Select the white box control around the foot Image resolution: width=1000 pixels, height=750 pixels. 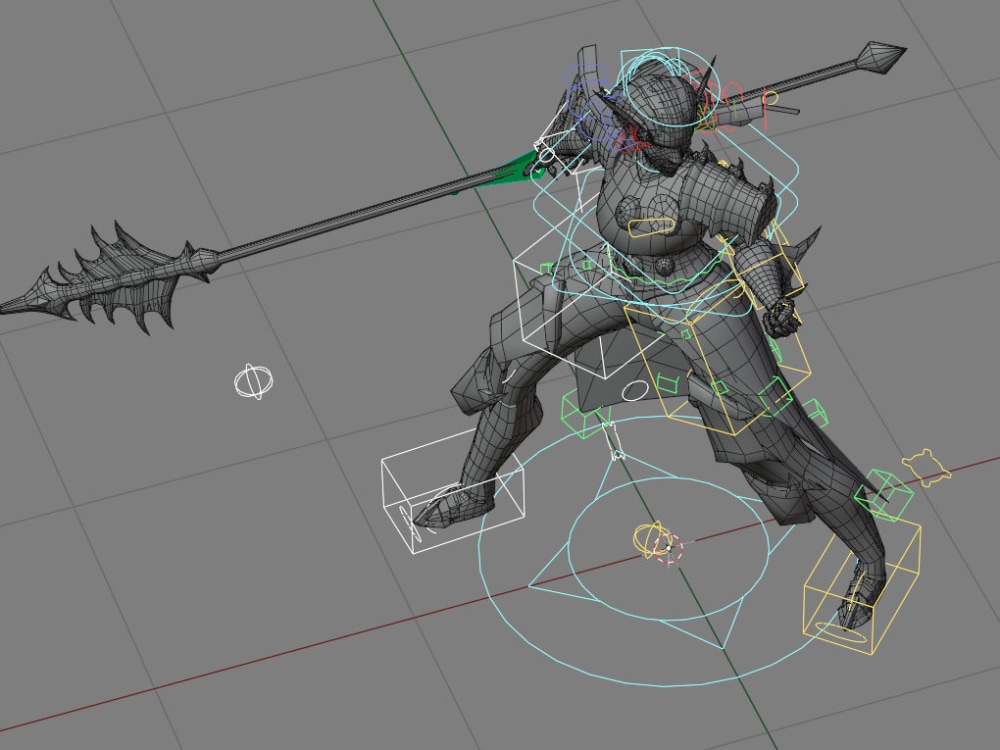(x=453, y=491)
